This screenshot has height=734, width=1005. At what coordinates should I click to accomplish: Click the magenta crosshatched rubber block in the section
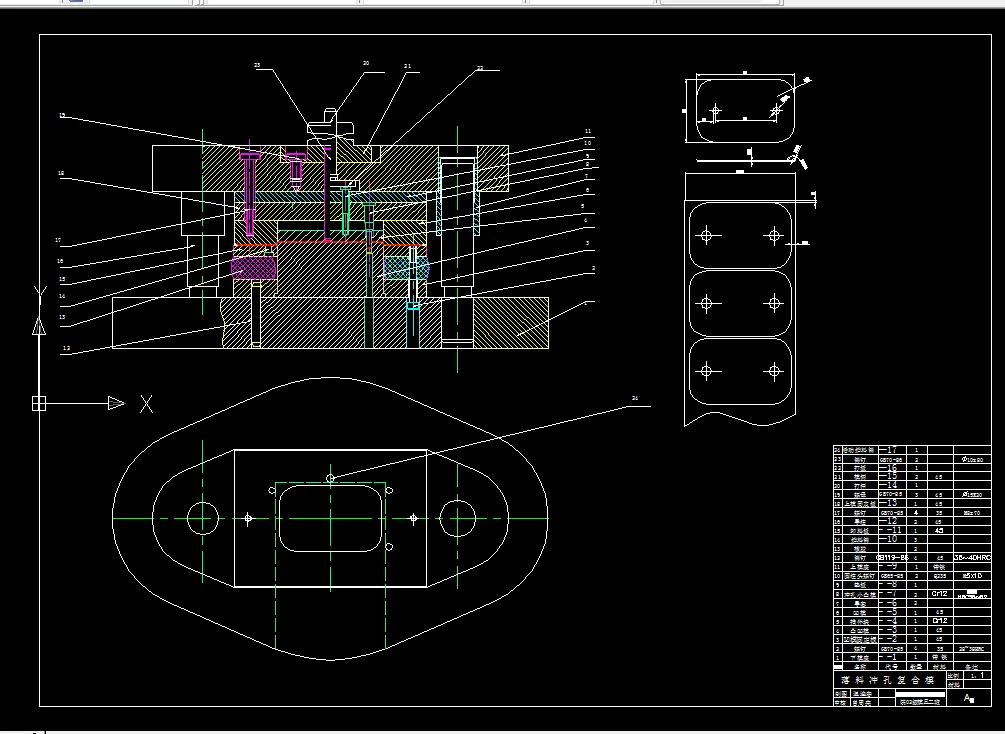(253, 267)
